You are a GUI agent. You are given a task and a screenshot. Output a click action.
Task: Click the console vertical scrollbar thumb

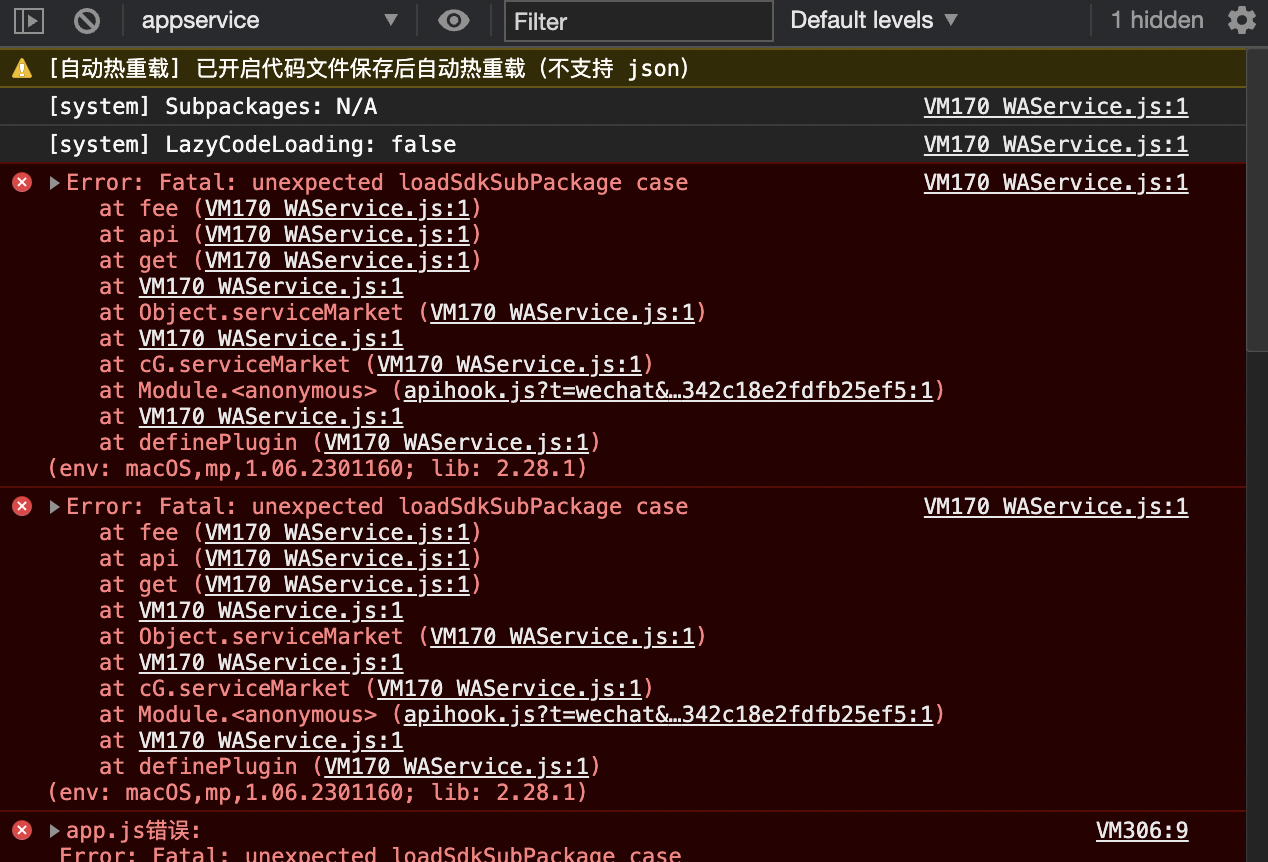1257,200
